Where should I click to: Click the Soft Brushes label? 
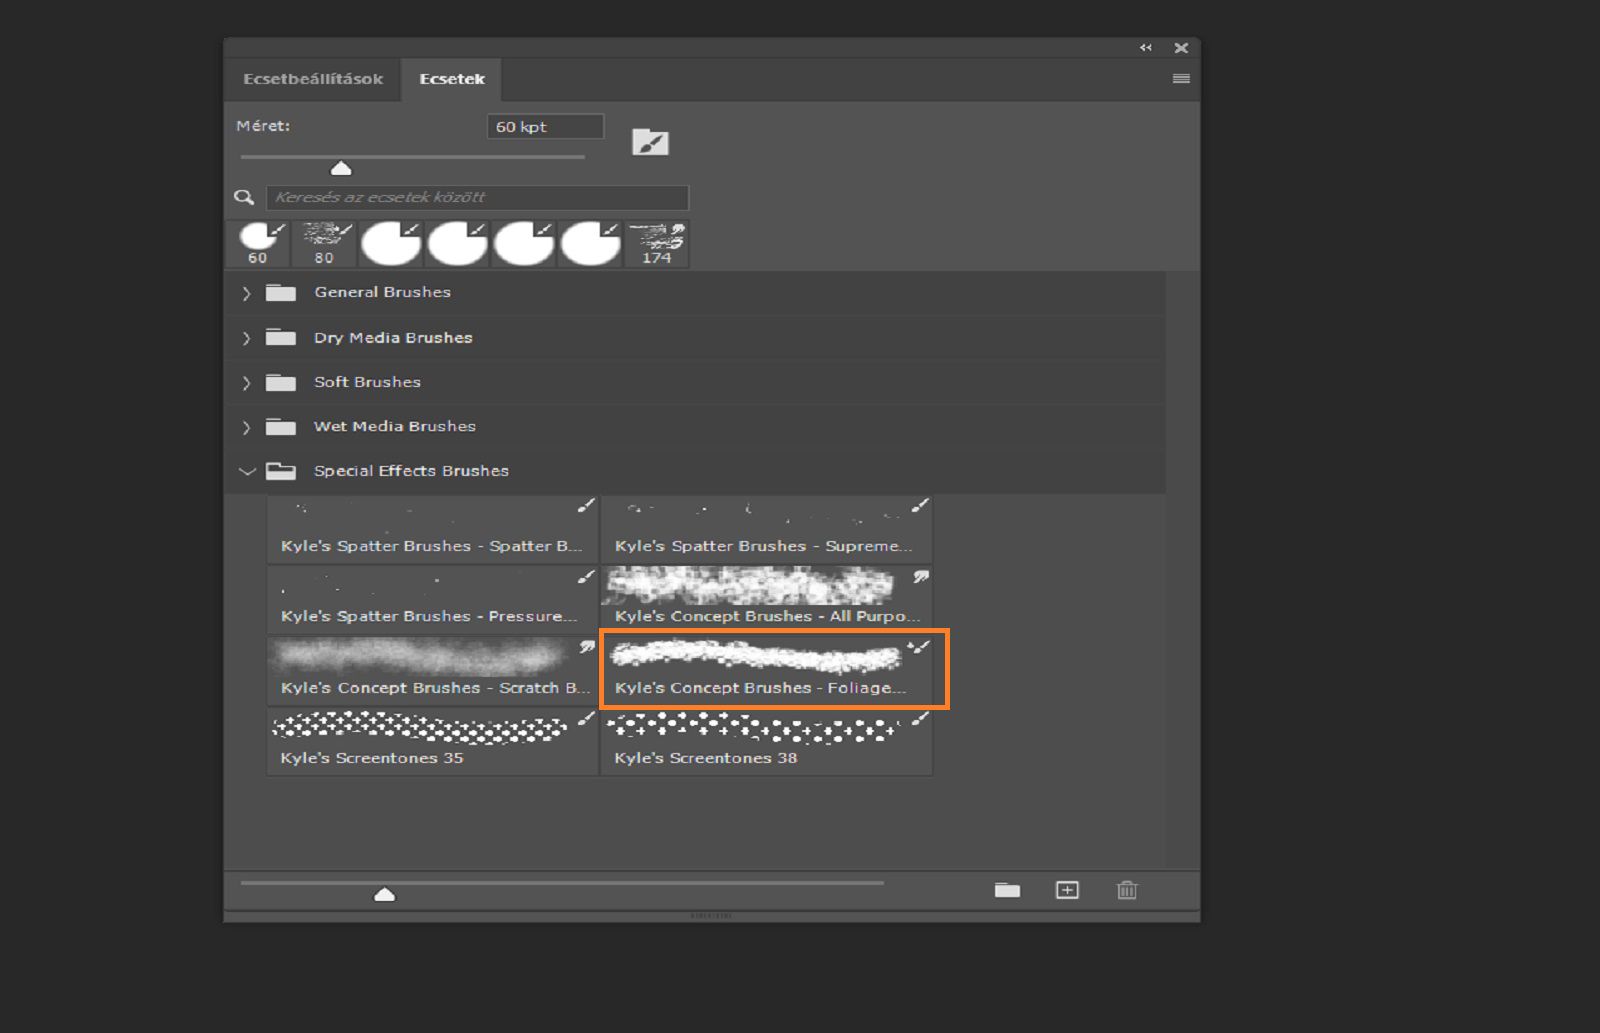367,382
